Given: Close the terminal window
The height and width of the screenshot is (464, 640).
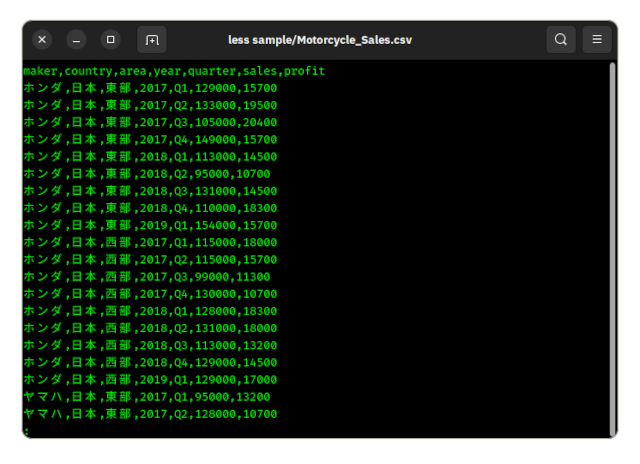Looking at the screenshot, I should pyautogui.click(x=42, y=40).
